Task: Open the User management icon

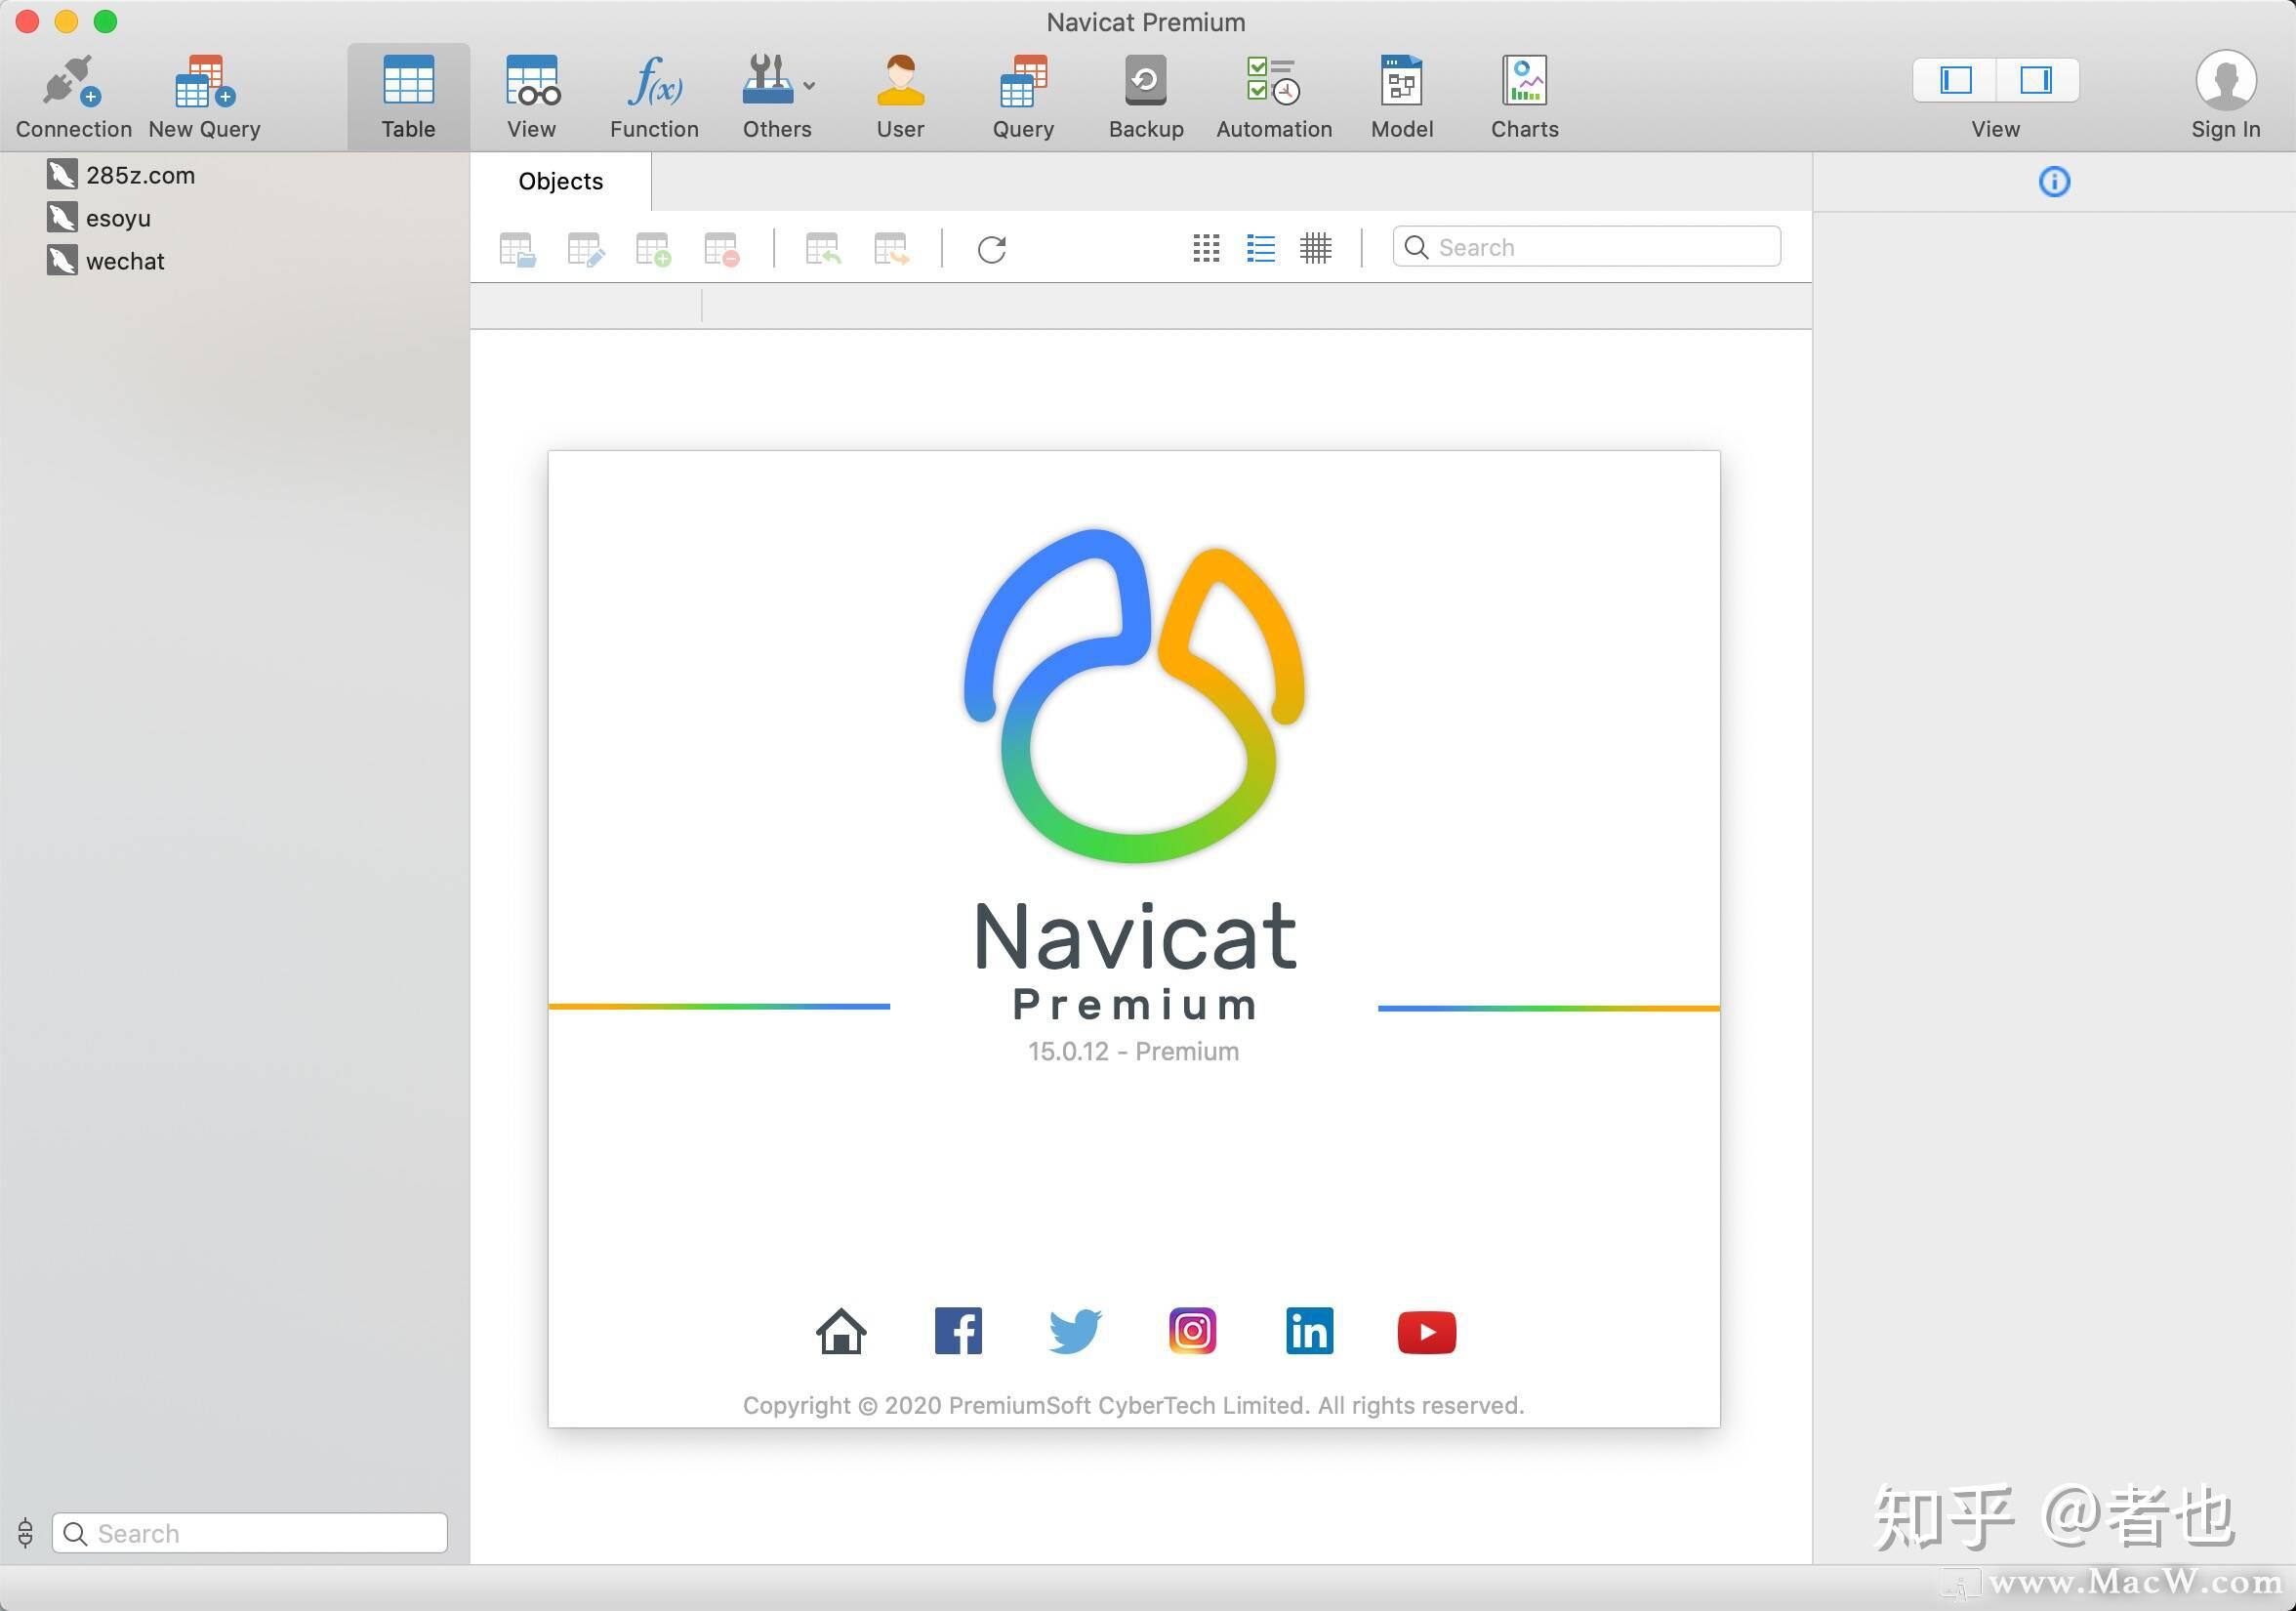Action: pyautogui.click(x=900, y=96)
